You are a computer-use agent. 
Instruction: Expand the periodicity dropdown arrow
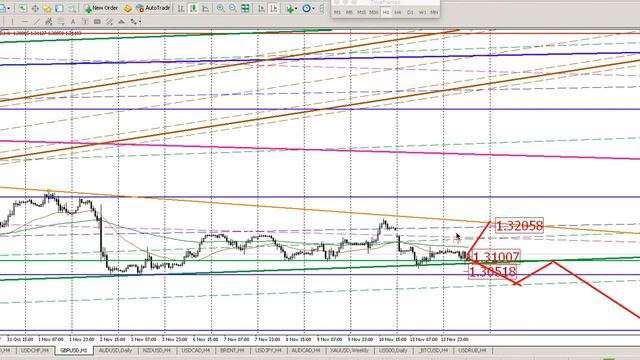click(313, 9)
